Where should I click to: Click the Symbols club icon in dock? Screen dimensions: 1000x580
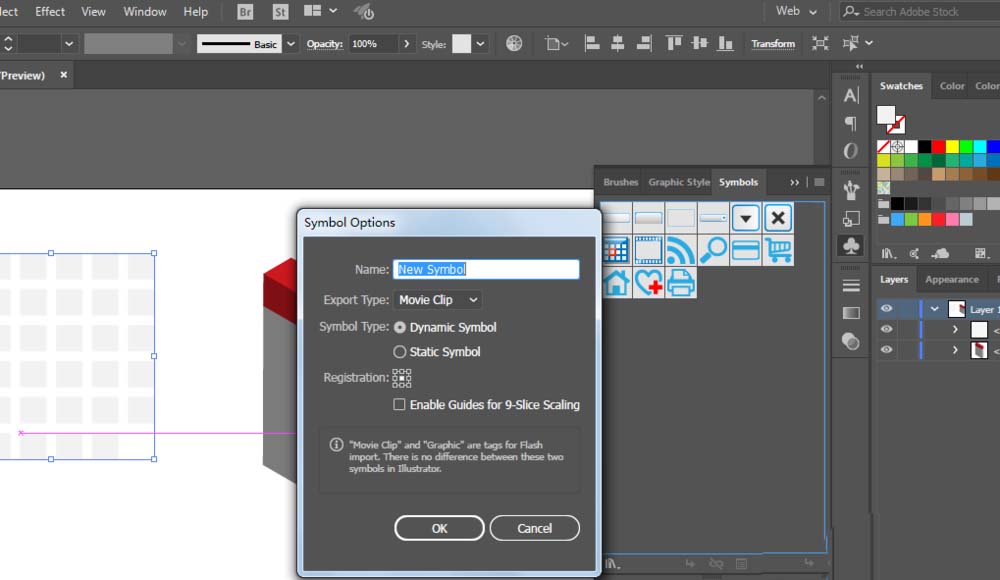coord(851,245)
